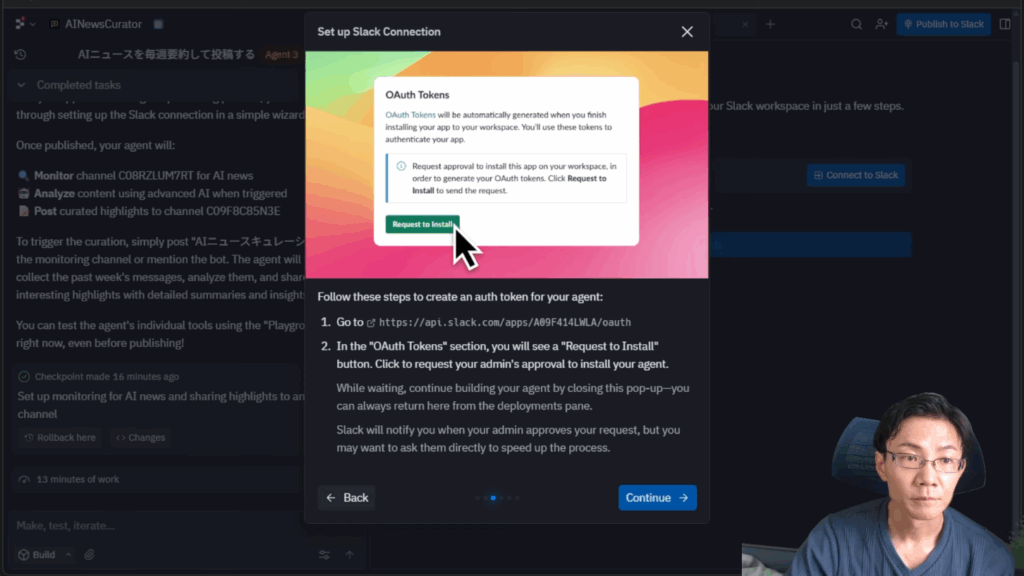1024x576 pixels.
Task: Go back with the Back button
Action: coord(347,498)
